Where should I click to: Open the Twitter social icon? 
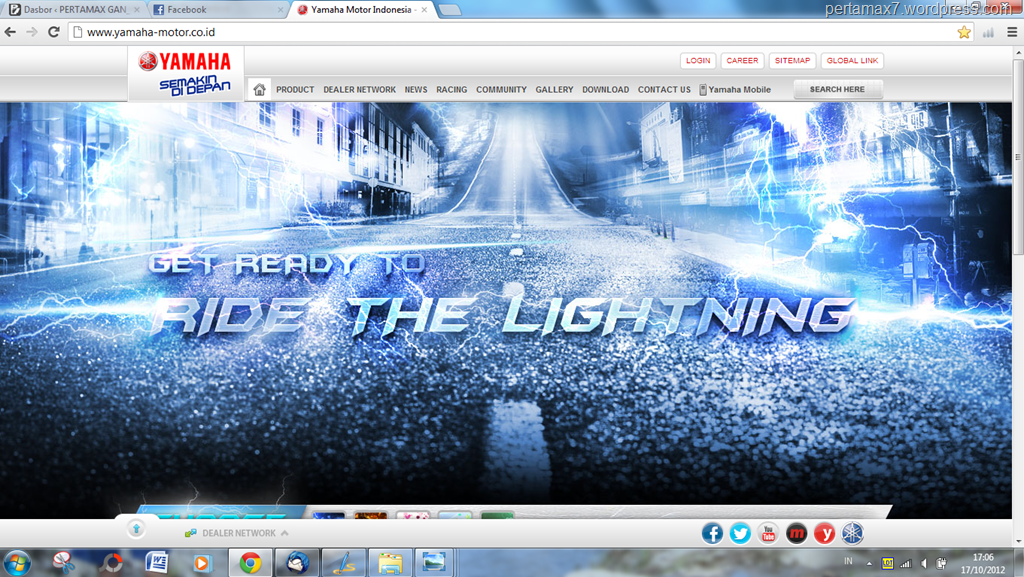[x=740, y=533]
